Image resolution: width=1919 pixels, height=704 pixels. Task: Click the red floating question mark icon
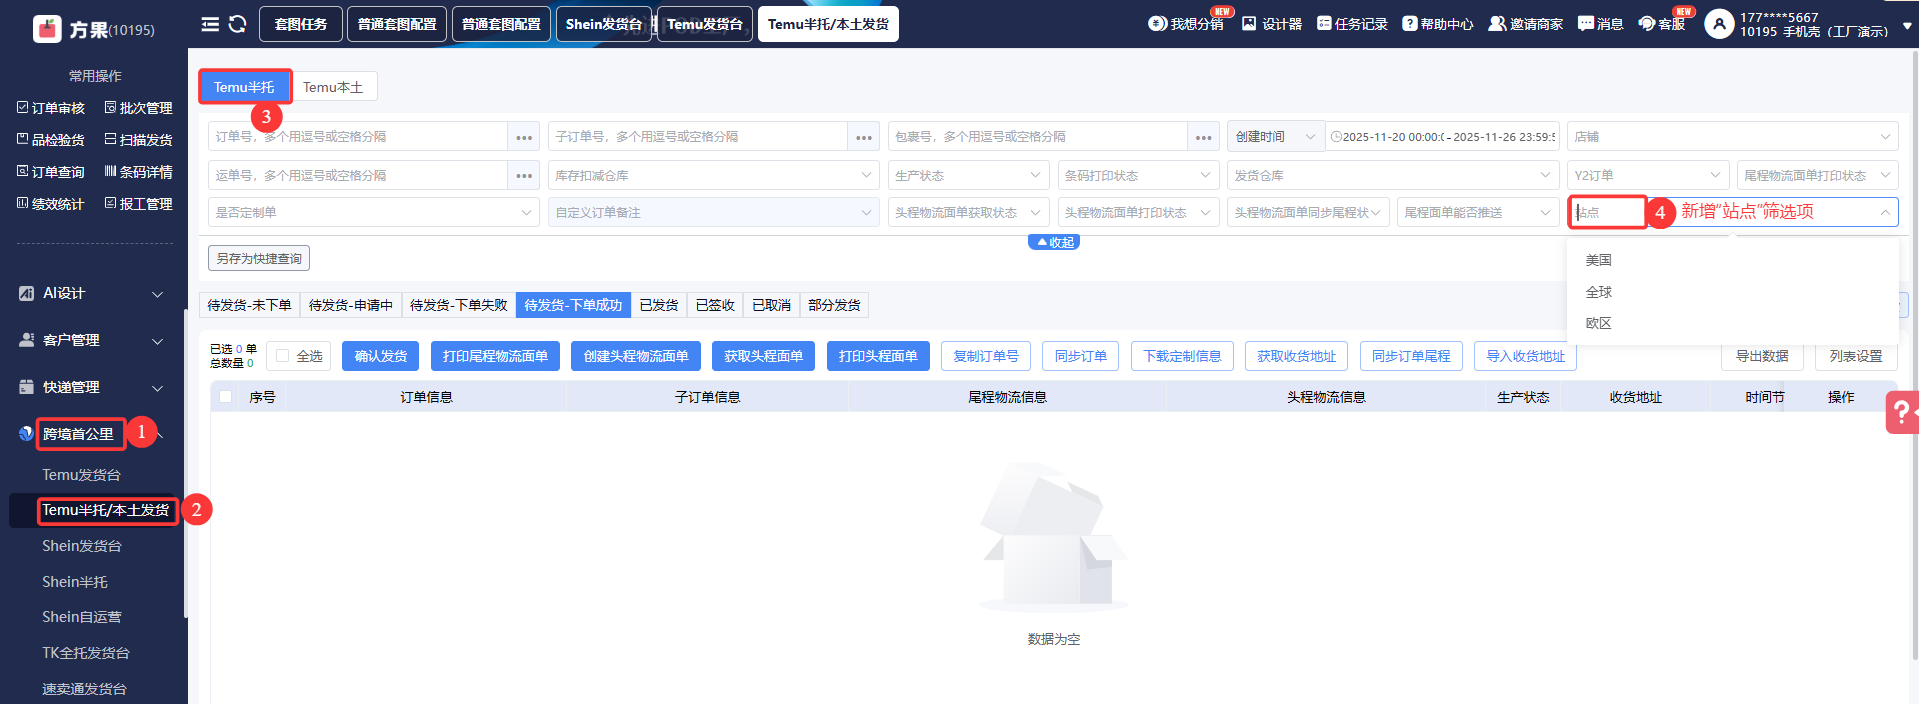click(x=1901, y=412)
